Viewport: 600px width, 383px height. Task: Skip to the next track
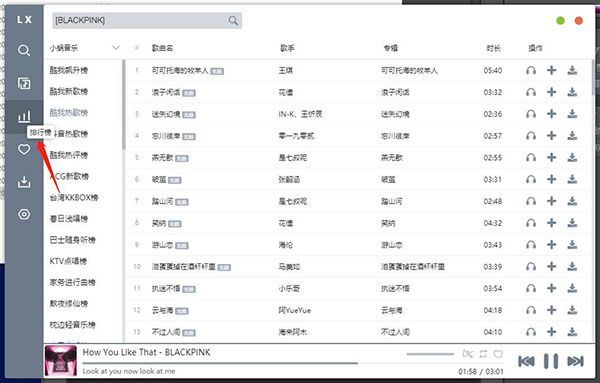click(575, 361)
